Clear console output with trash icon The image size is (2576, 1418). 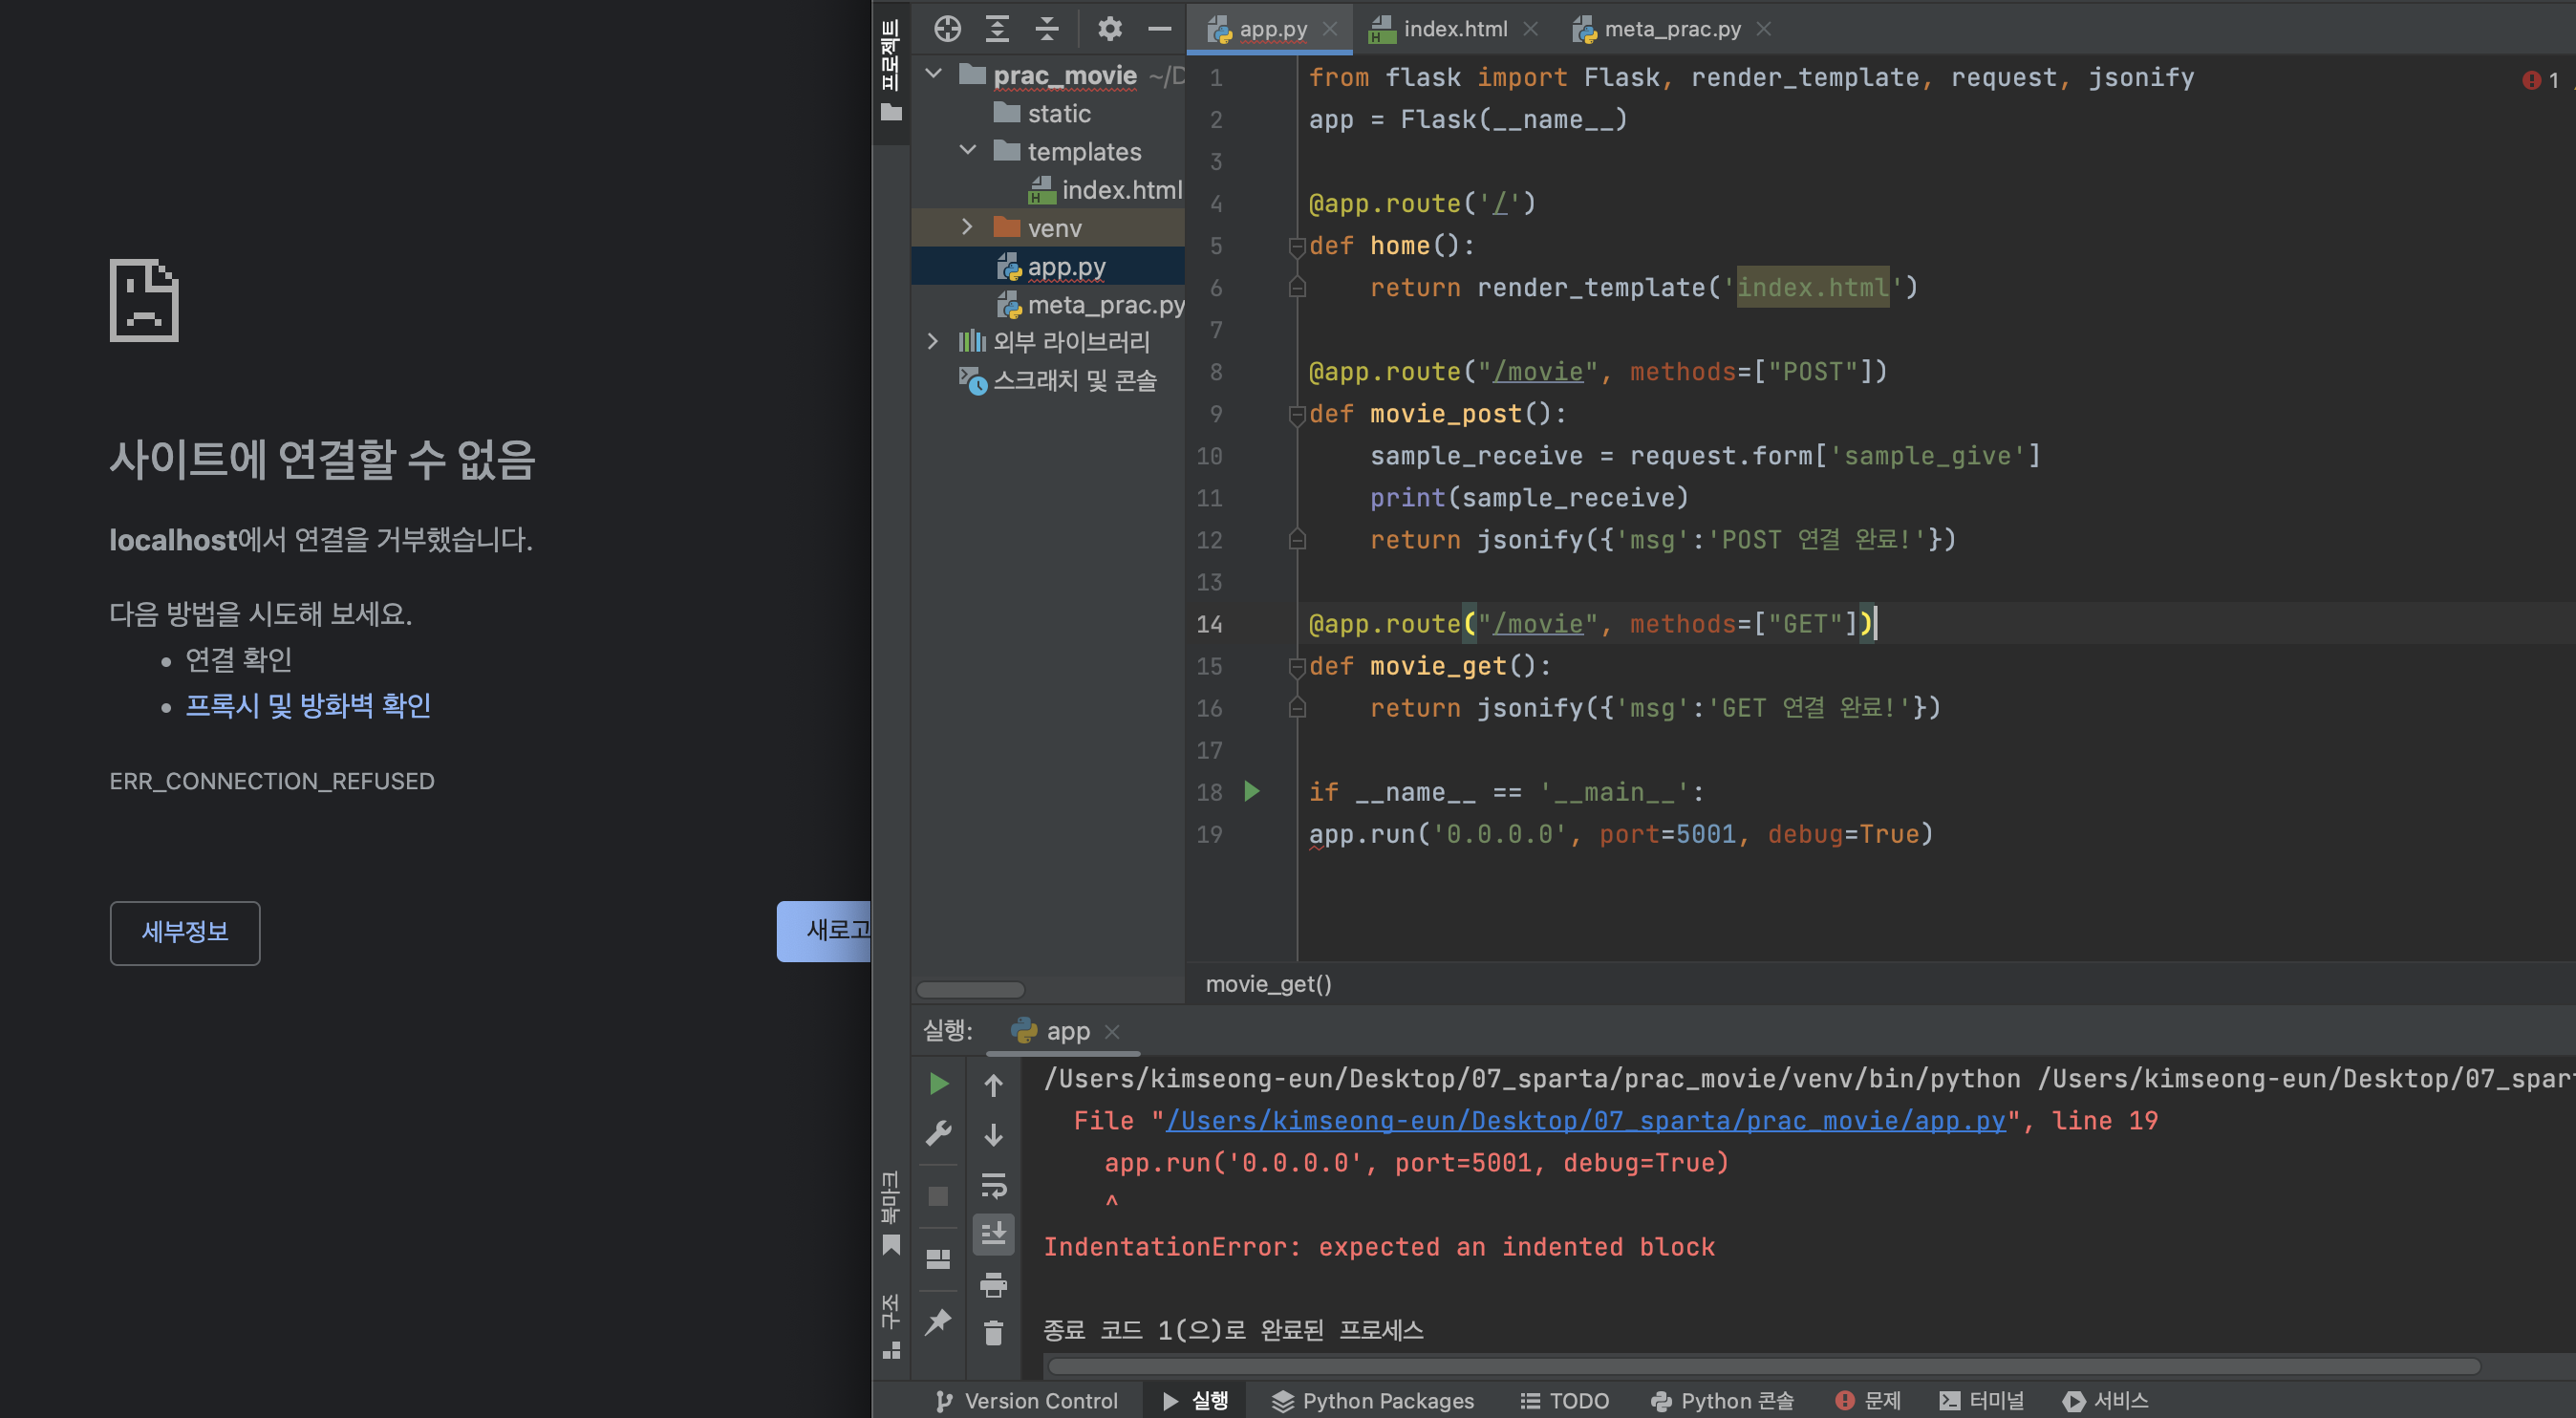point(993,1333)
